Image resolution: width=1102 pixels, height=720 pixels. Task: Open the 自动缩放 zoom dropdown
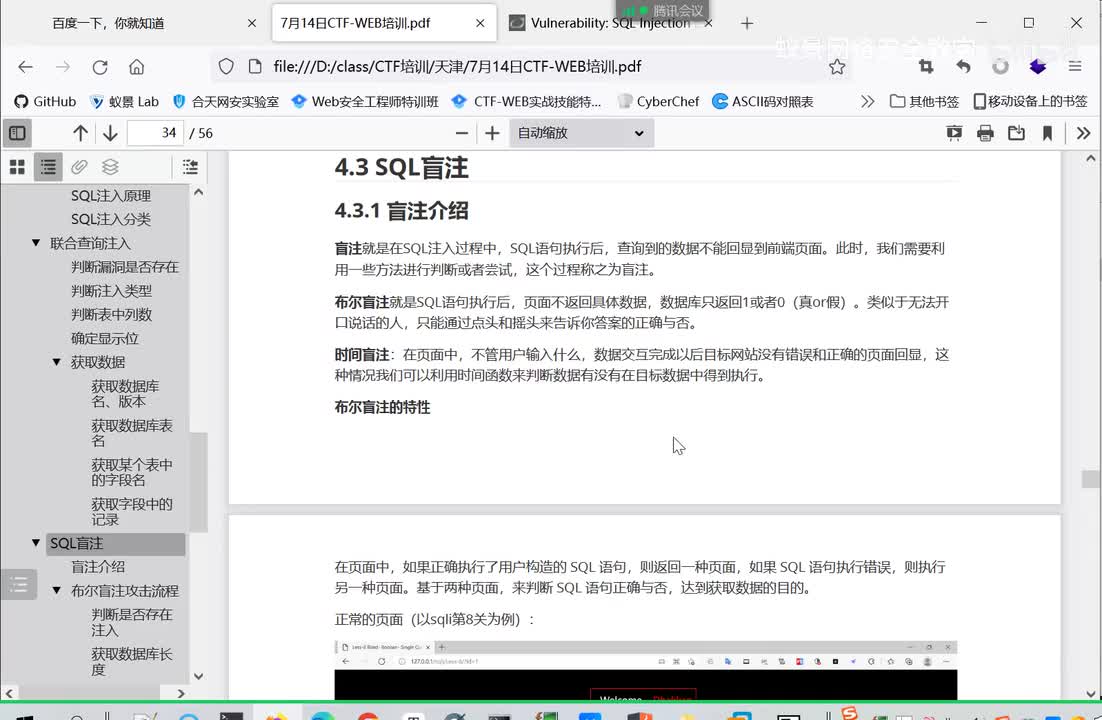581,133
